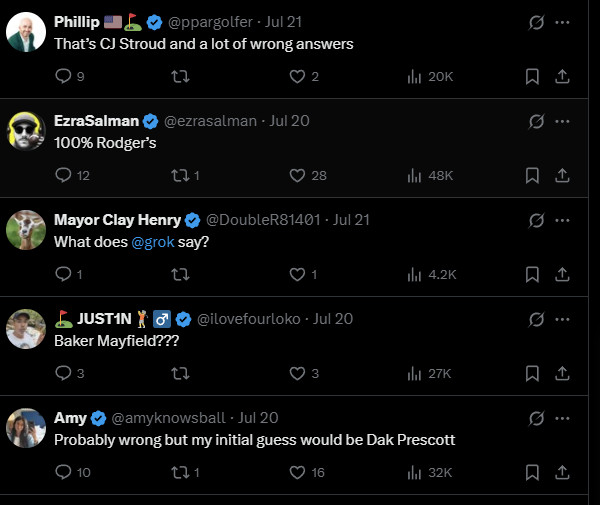Share Phillip's tweet via share icon
The image size is (600, 505).
pyautogui.click(x=562, y=76)
